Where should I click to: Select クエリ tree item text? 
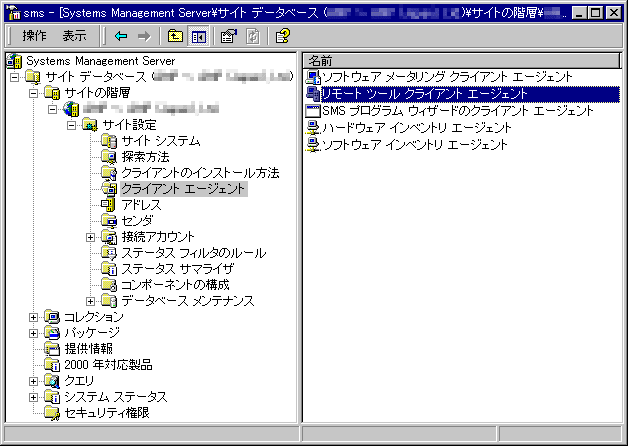click(x=79, y=381)
